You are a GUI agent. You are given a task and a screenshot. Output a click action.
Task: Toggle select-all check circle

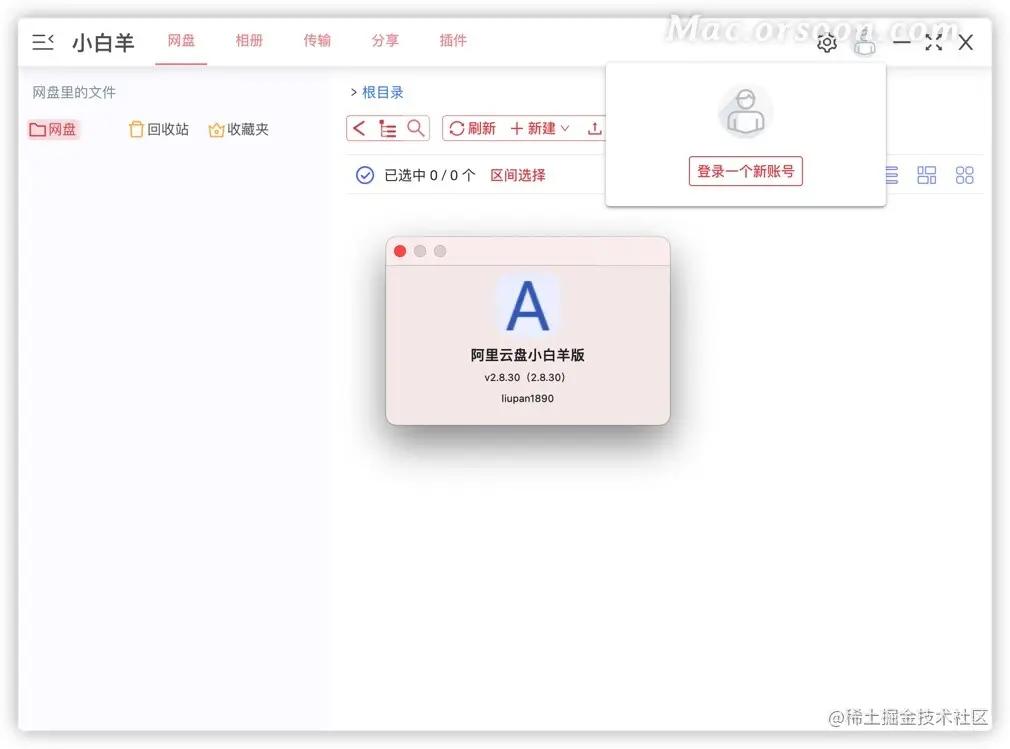[x=365, y=175]
